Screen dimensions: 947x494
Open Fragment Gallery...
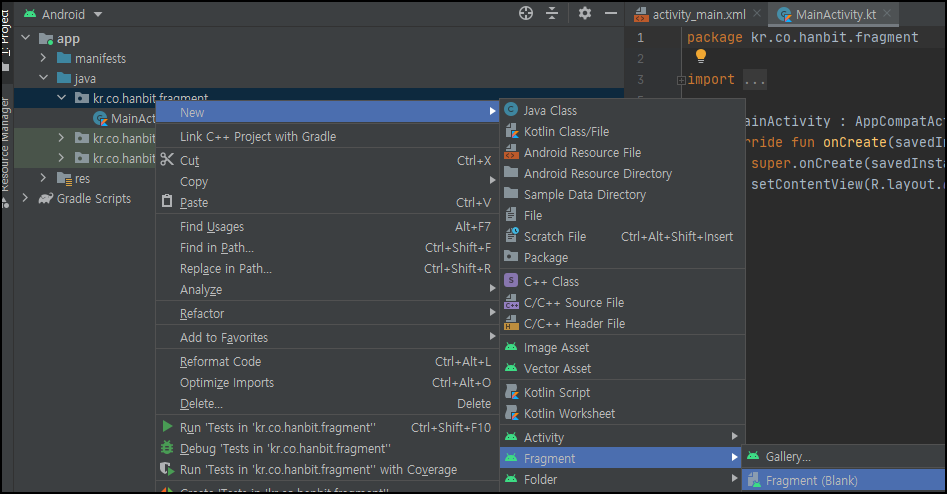click(x=844, y=457)
